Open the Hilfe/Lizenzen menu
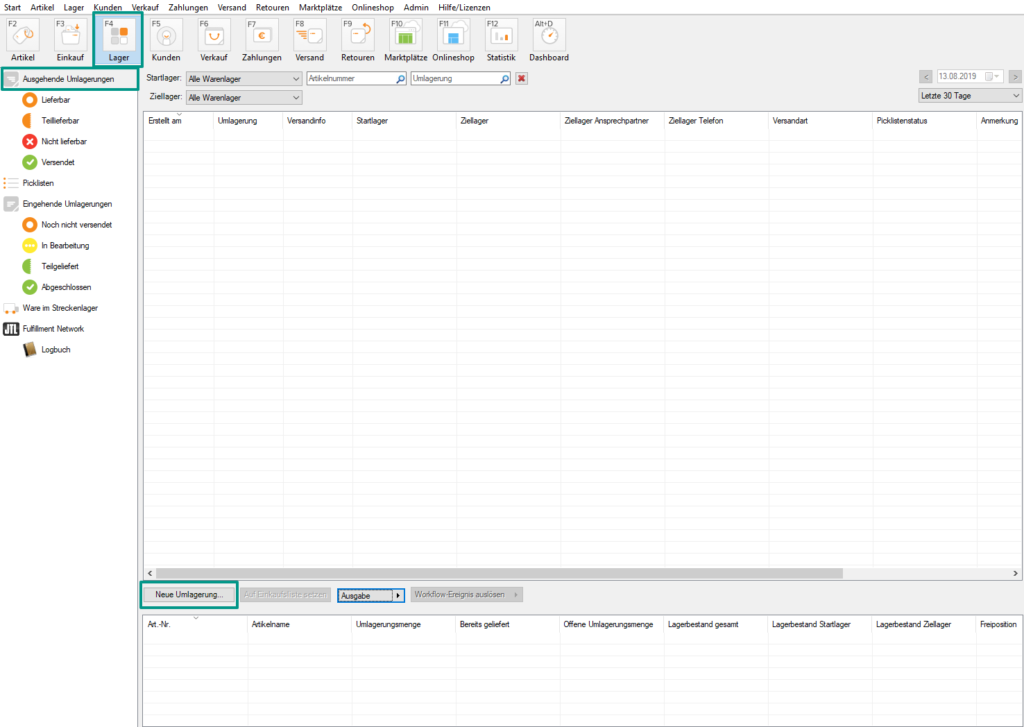Image resolution: width=1024 pixels, height=727 pixels. (x=464, y=7)
